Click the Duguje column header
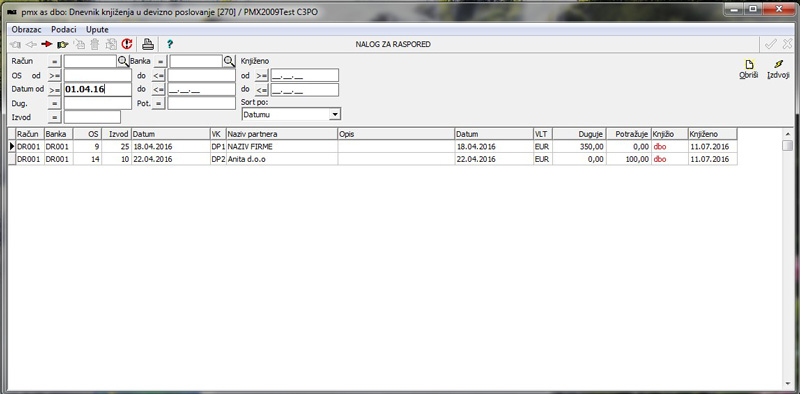The height and width of the screenshot is (394, 800). click(x=579, y=134)
